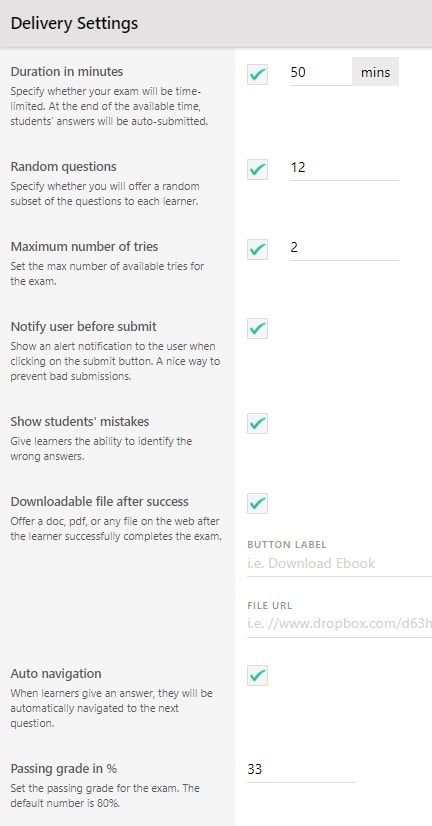432x826 pixels.
Task: Toggle Downloadable file after success checkbox
Action: pos(257,503)
